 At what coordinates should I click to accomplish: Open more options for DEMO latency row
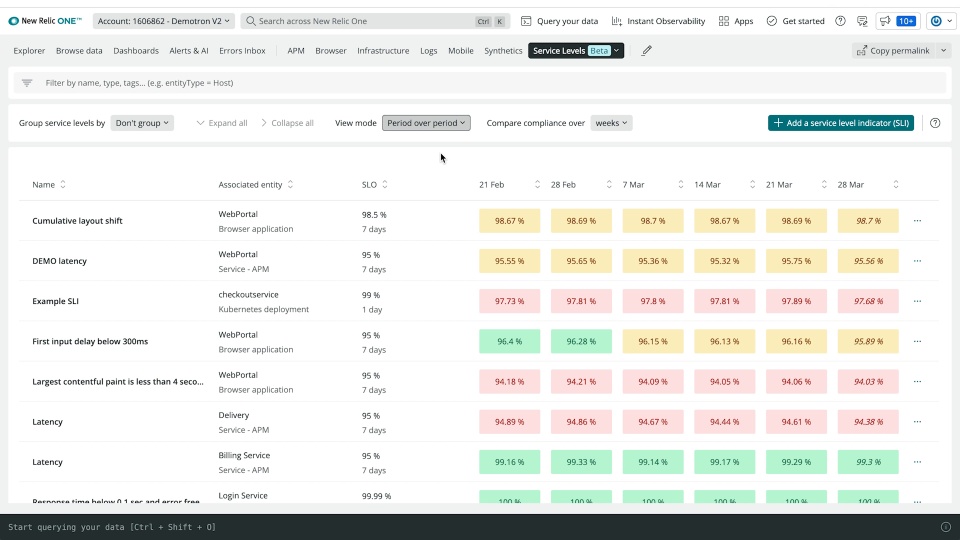point(917,261)
